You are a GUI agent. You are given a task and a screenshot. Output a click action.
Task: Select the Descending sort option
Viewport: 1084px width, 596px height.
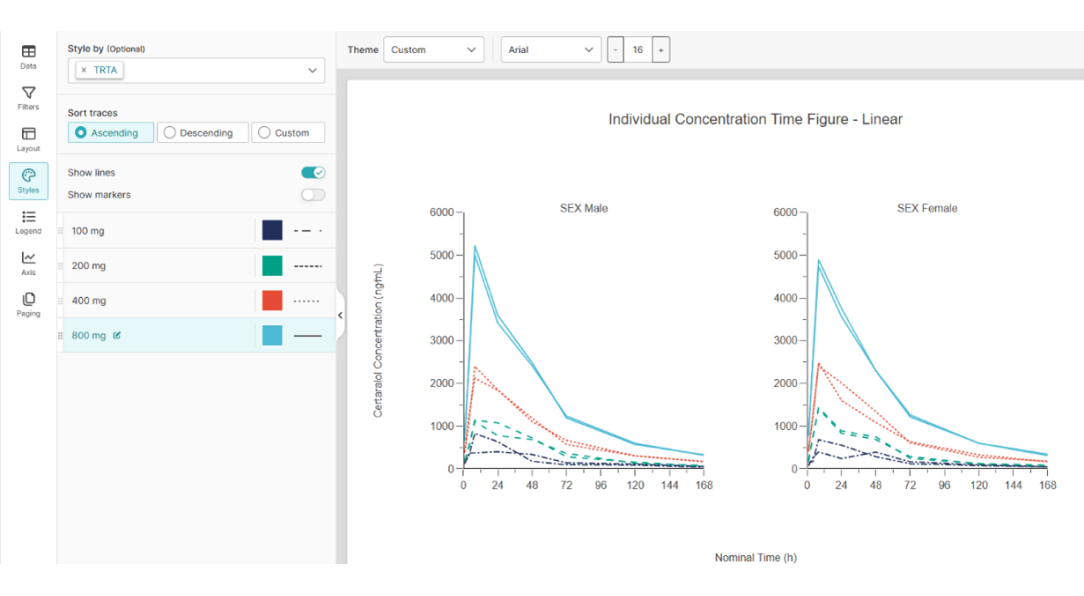[202, 133]
